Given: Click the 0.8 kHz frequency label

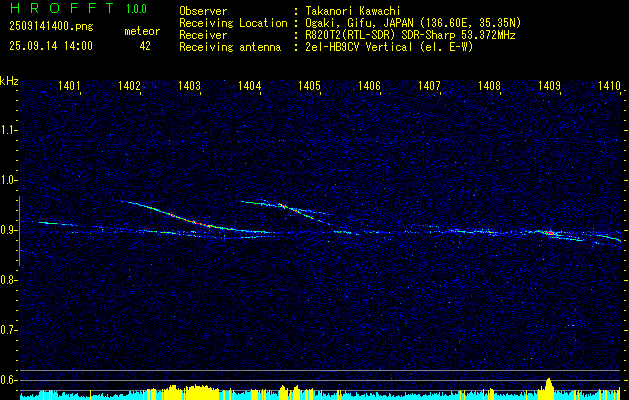Looking at the screenshot, I should (x=8, y=280).
